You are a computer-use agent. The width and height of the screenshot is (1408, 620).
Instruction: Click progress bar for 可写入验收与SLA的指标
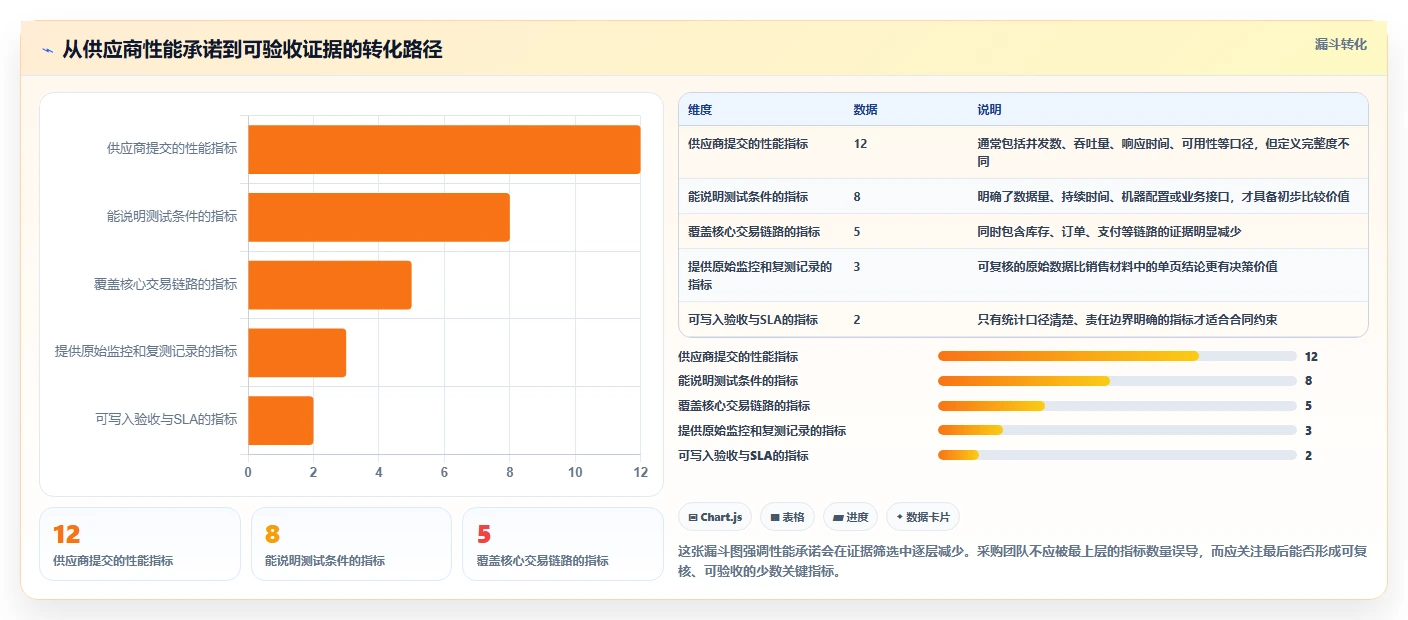coord(1117,455)
